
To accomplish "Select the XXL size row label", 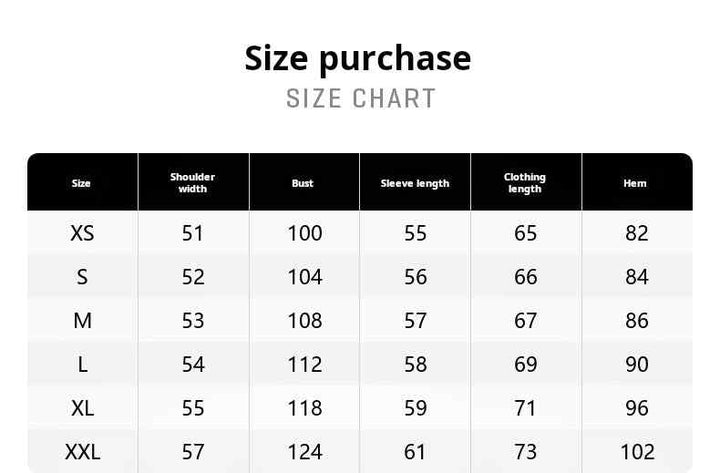I will pyautogui.click(x=82, y=452).
